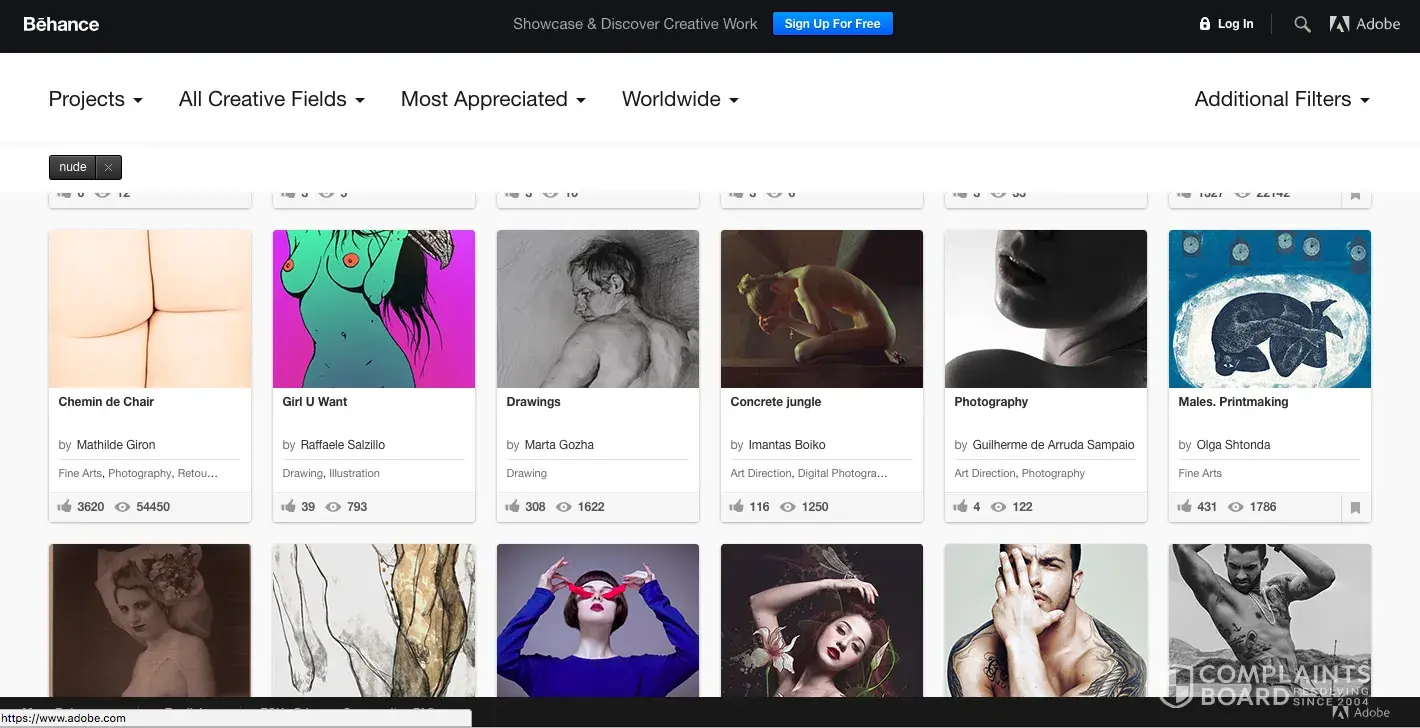The height and width of the screenshot is (728, 1420).
Task: Expand the Projects dropdown
Action: coord(96,99)
